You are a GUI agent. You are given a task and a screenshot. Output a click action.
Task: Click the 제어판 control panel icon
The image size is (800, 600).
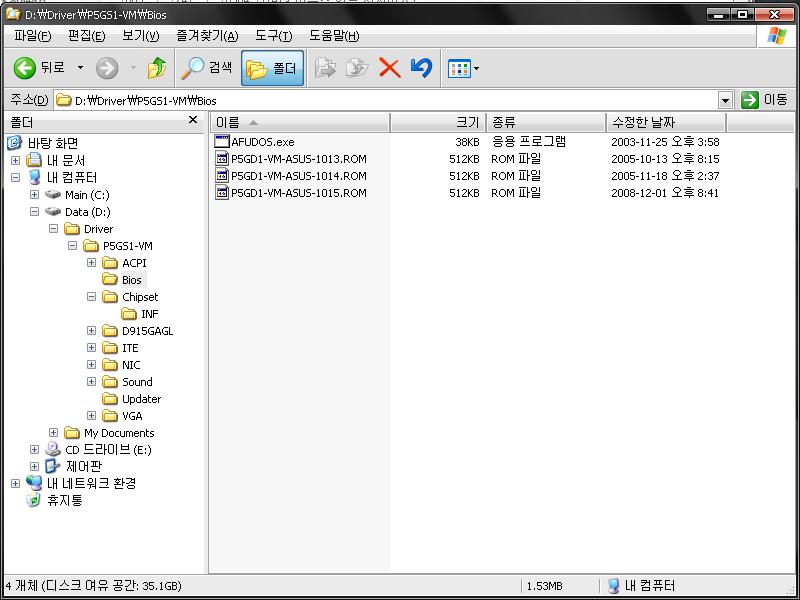(53, 466)
